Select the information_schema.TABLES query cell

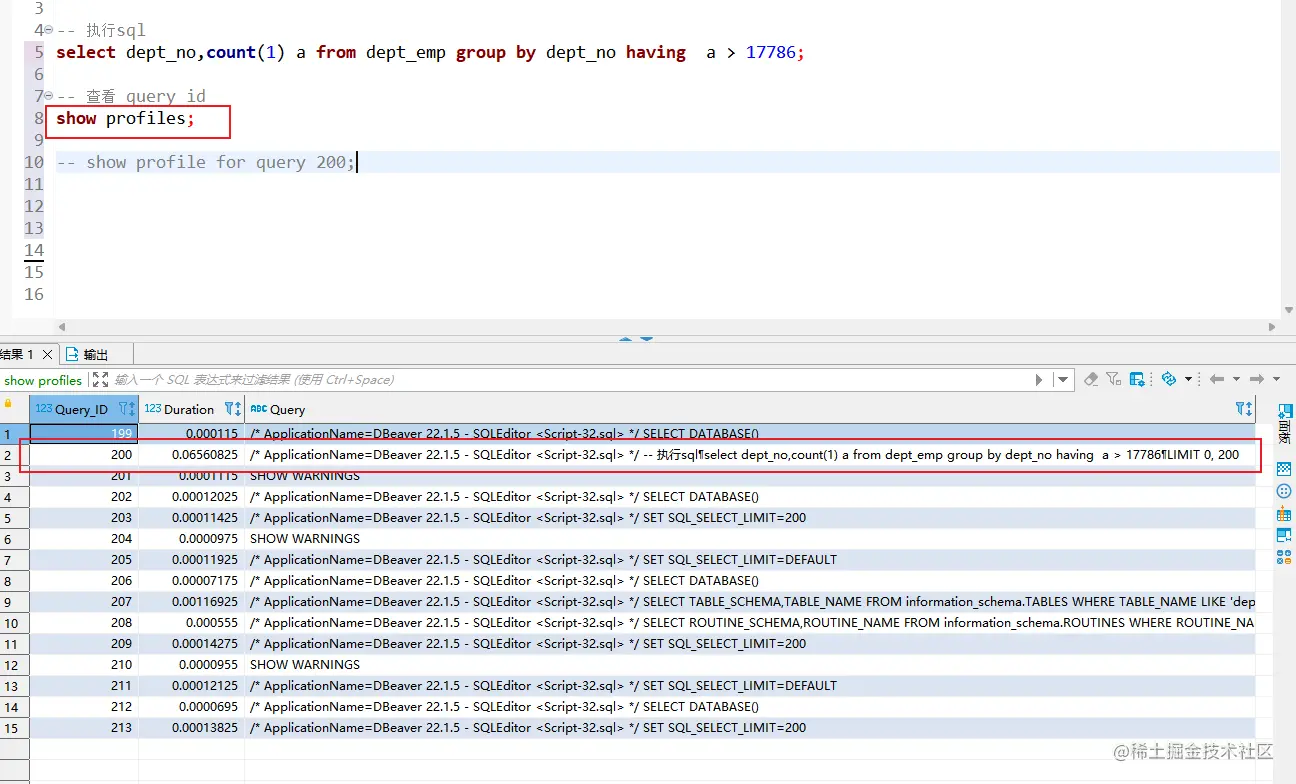750,602
